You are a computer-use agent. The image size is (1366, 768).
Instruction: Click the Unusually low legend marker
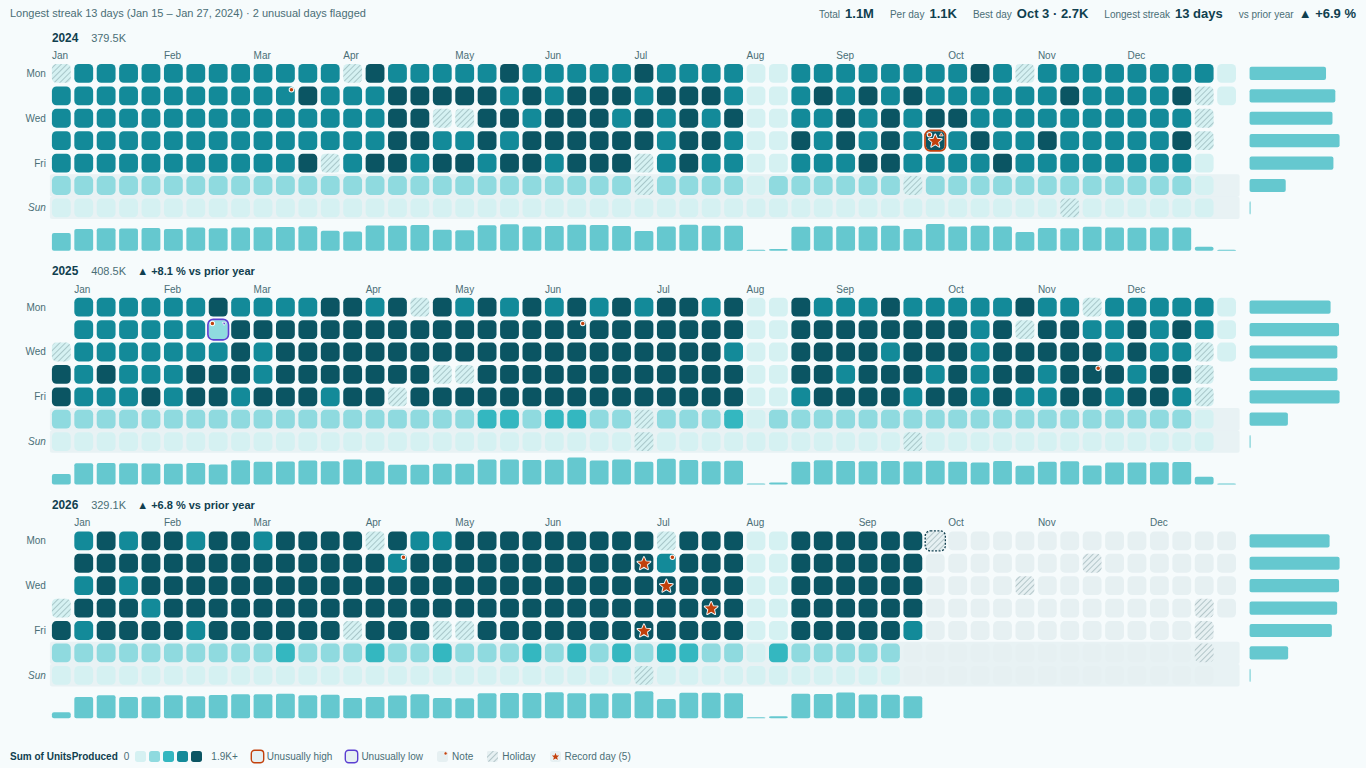(x=352, y=757)
